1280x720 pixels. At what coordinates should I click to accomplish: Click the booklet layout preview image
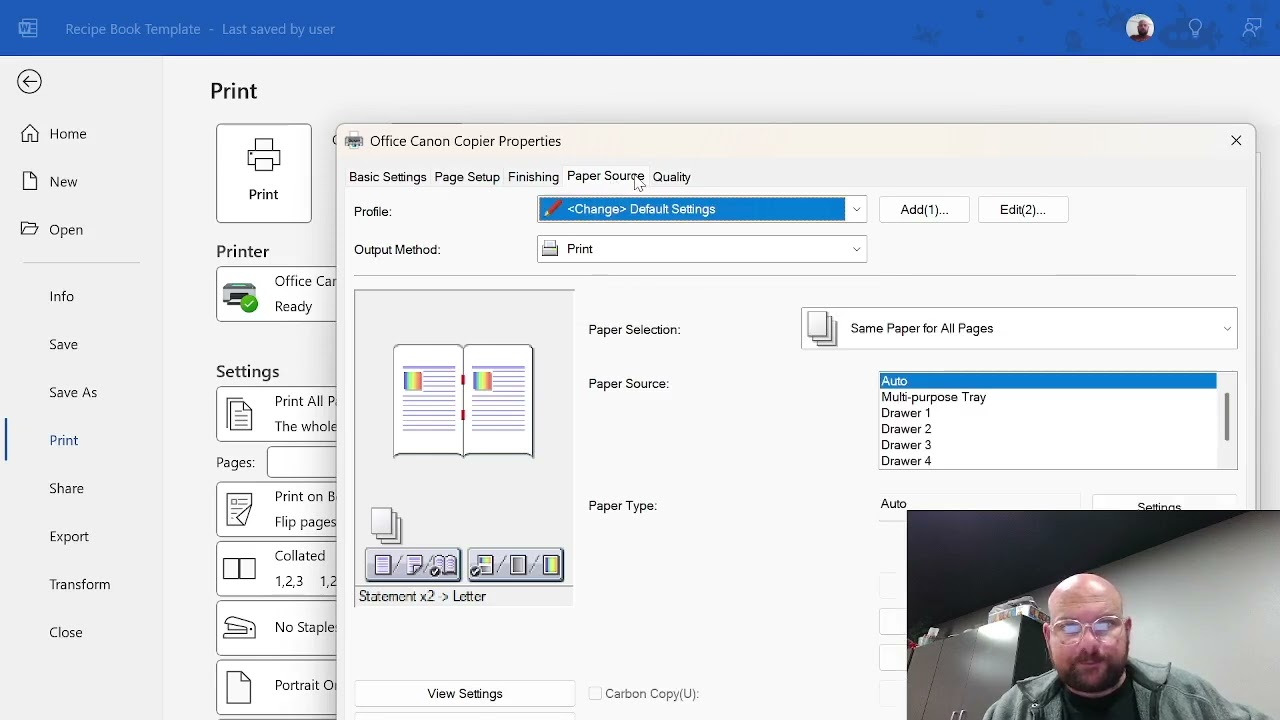click(x=463, y=401)
